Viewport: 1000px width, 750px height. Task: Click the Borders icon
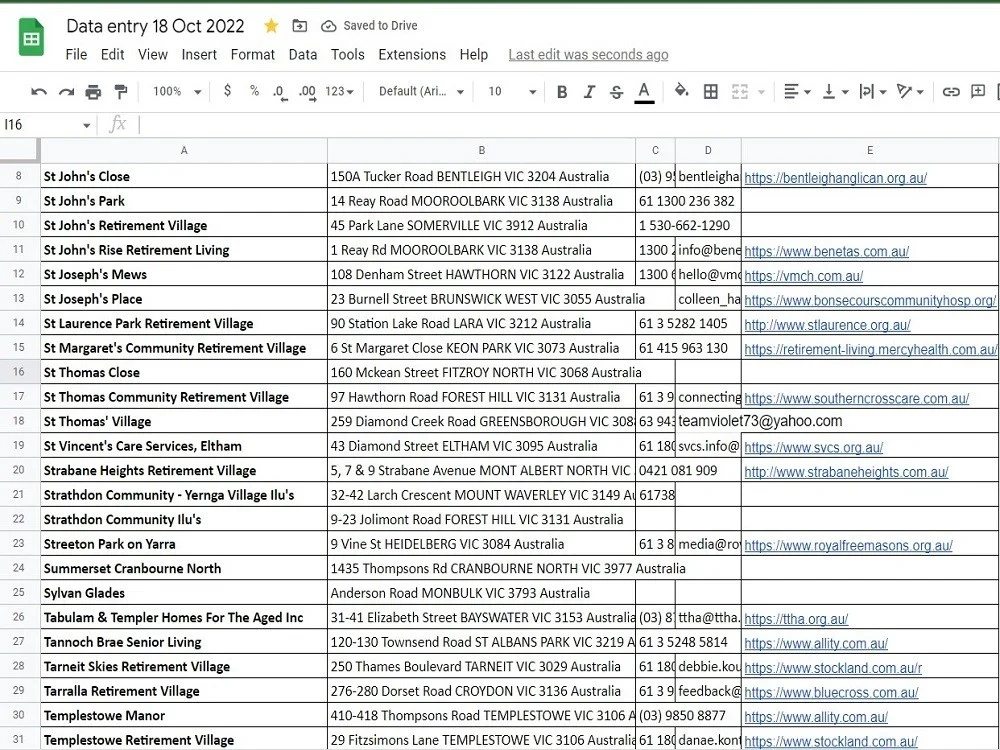[x=710, y=92]
